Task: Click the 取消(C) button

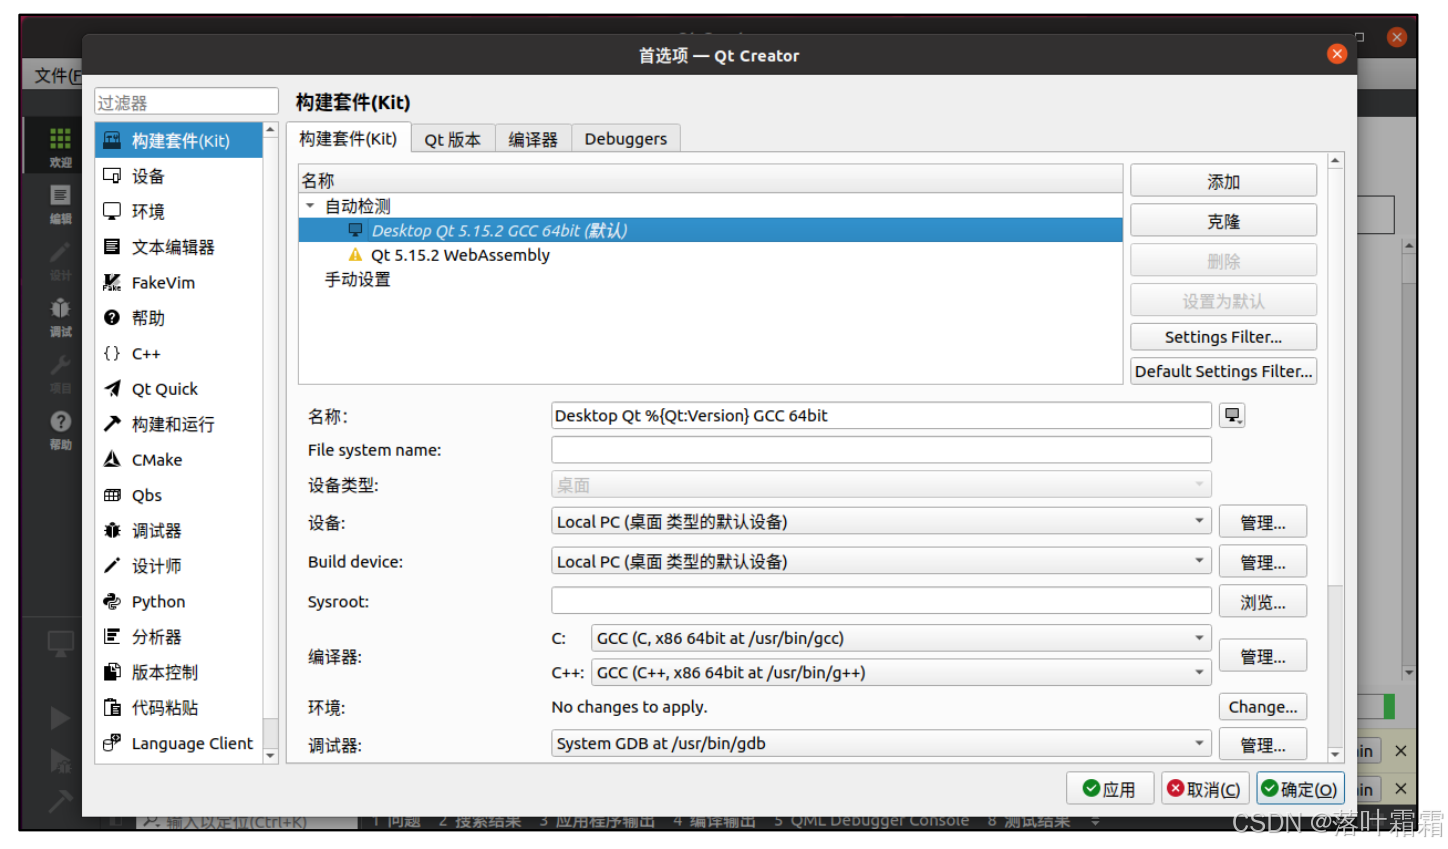Action: (1205, 789)
